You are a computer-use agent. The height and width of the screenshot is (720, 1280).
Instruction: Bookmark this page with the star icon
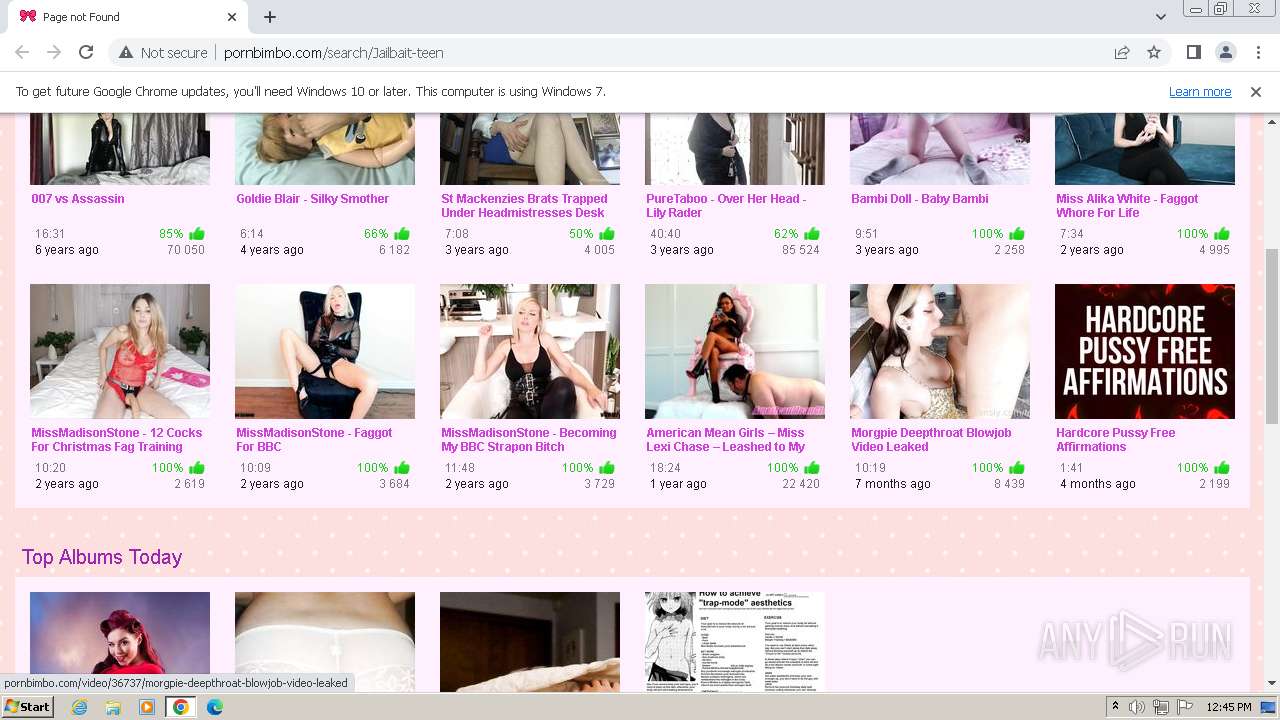[1154, 52]
